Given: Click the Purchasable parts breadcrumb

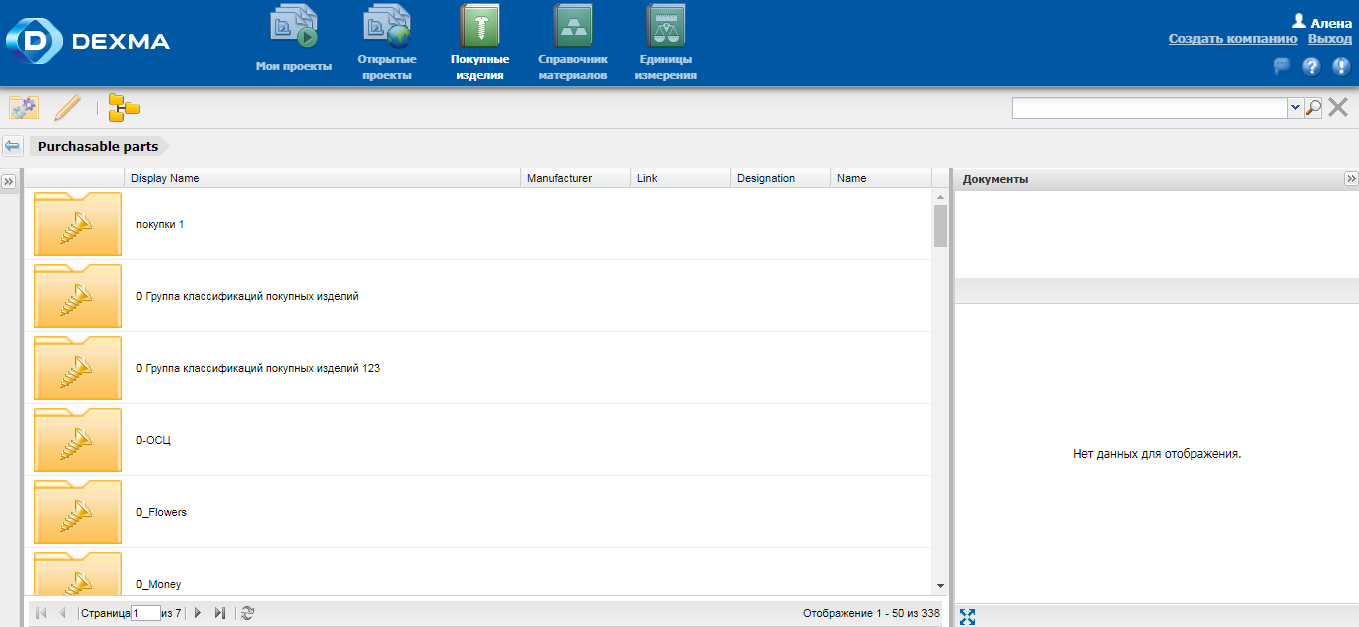Looking at the screenshot, I should [x=98, y=146].
